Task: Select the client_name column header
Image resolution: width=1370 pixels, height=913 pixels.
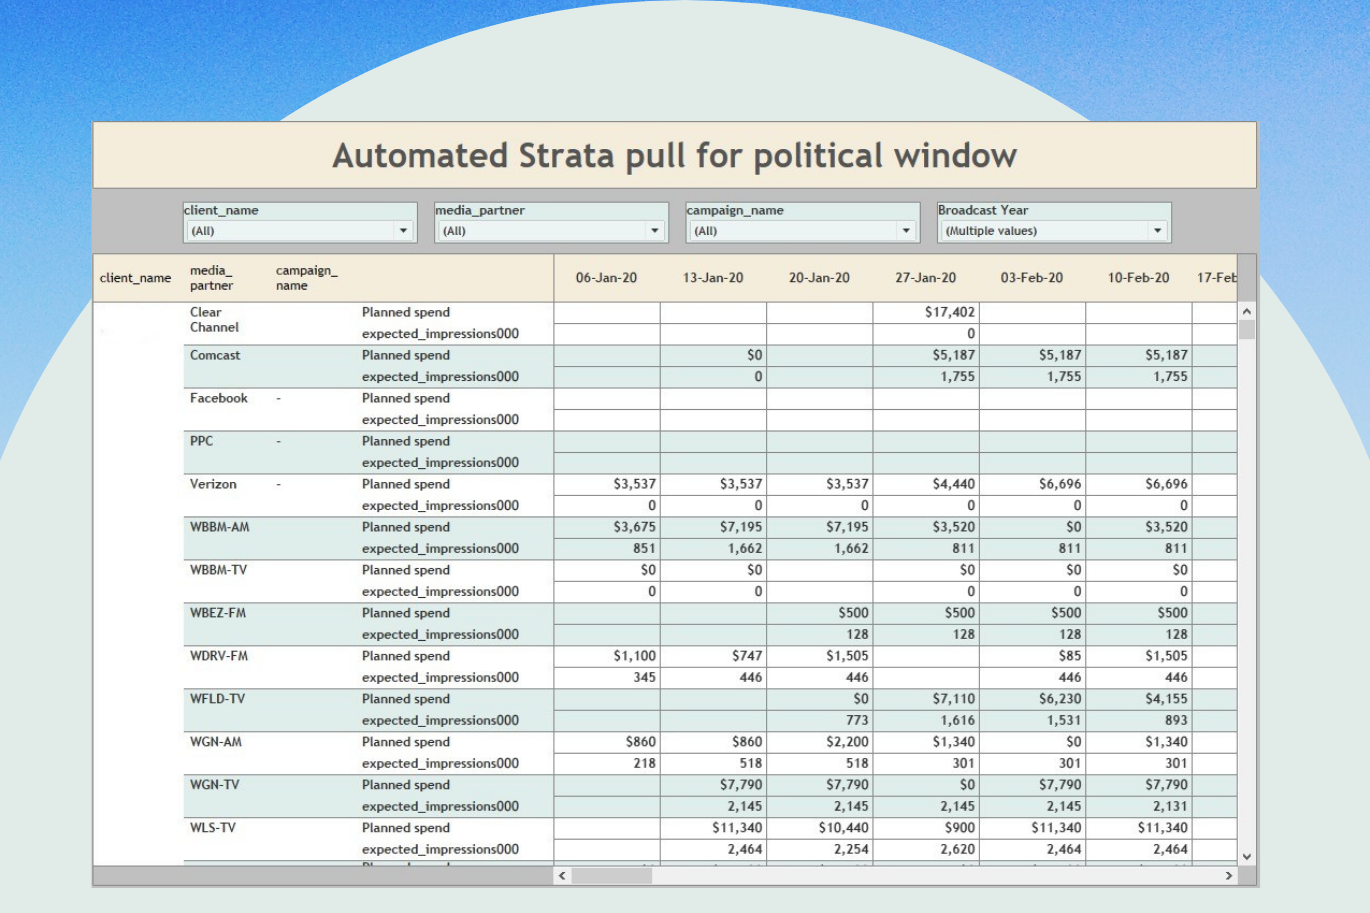Action: (135, 278)
